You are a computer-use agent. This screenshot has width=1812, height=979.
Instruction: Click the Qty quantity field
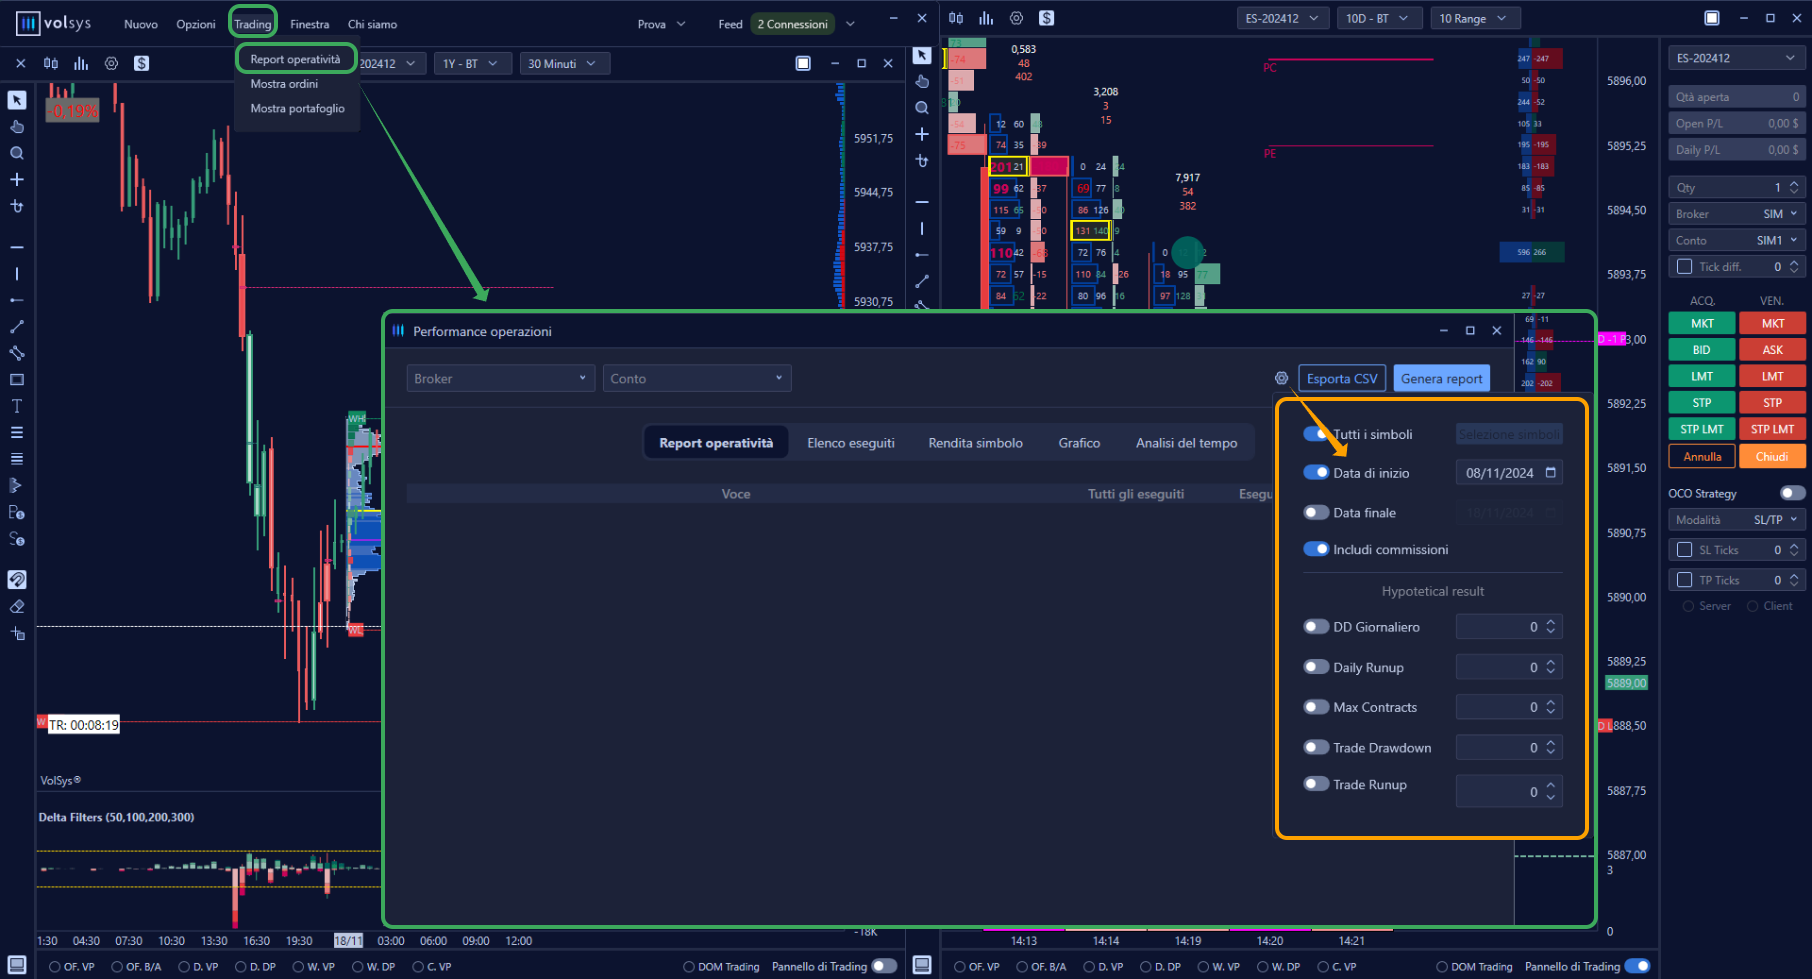coord(1736,187)
